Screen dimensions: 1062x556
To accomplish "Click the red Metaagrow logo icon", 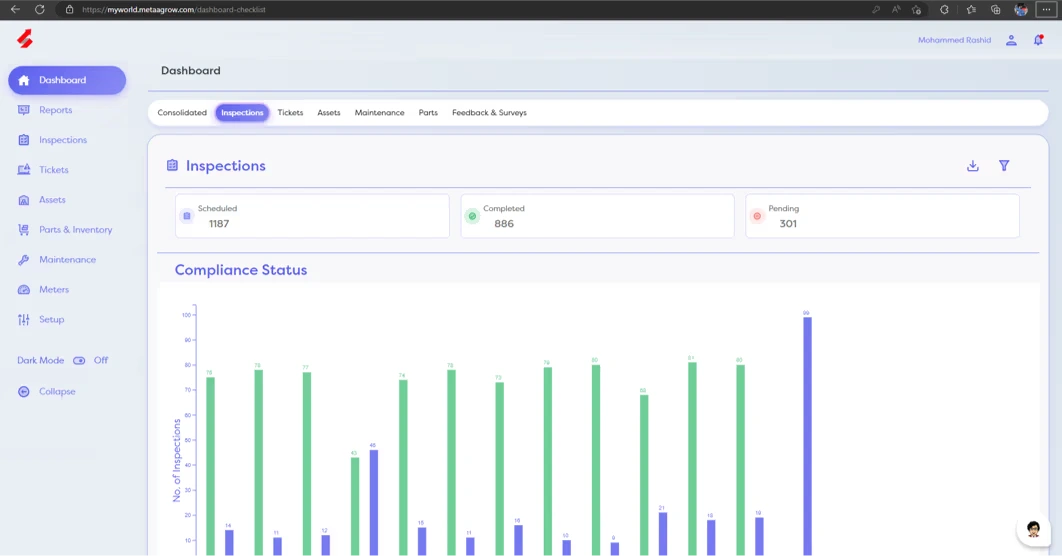I will 25,39.
